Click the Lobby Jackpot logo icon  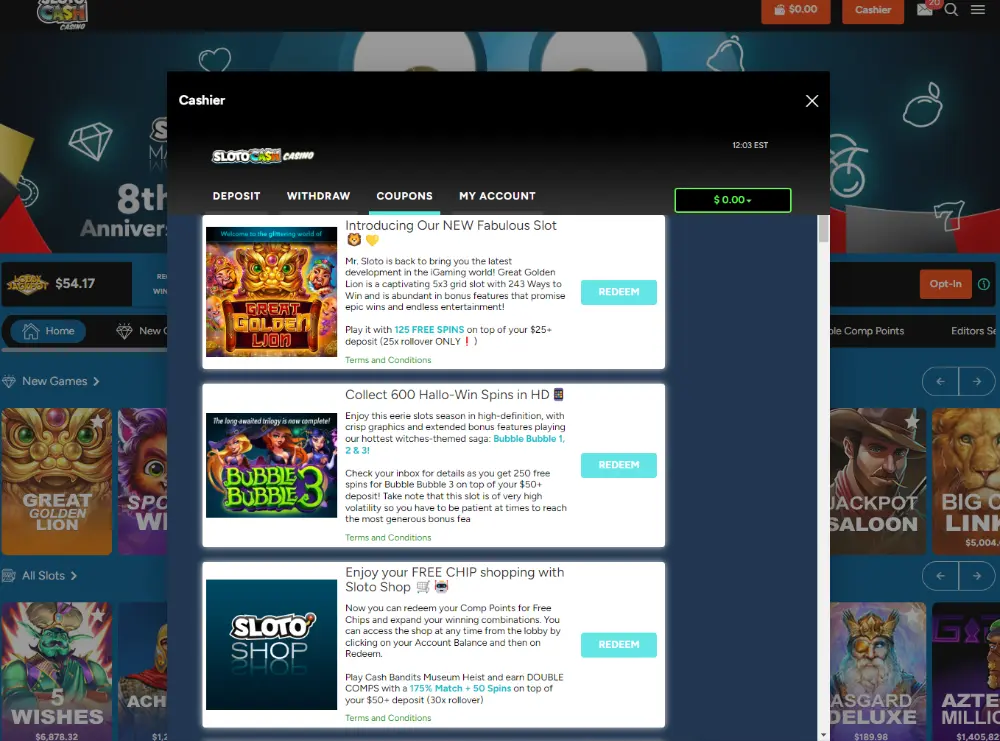click(x=27, y=284)
